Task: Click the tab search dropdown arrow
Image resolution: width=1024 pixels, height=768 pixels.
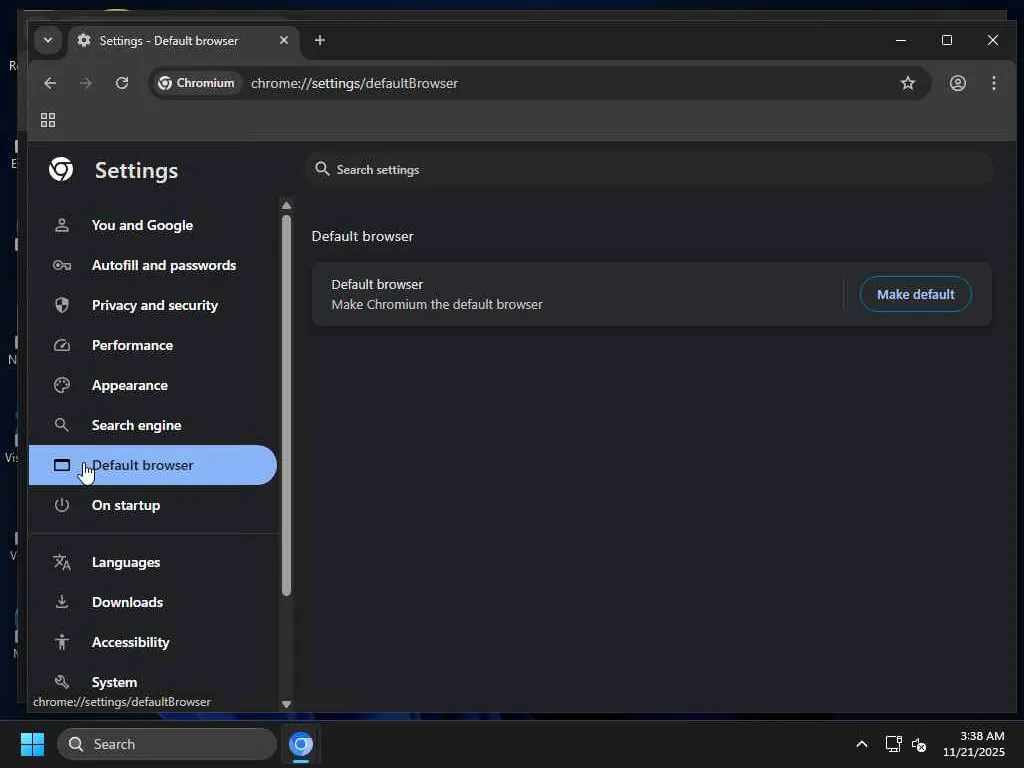Action: coord(48,40)
